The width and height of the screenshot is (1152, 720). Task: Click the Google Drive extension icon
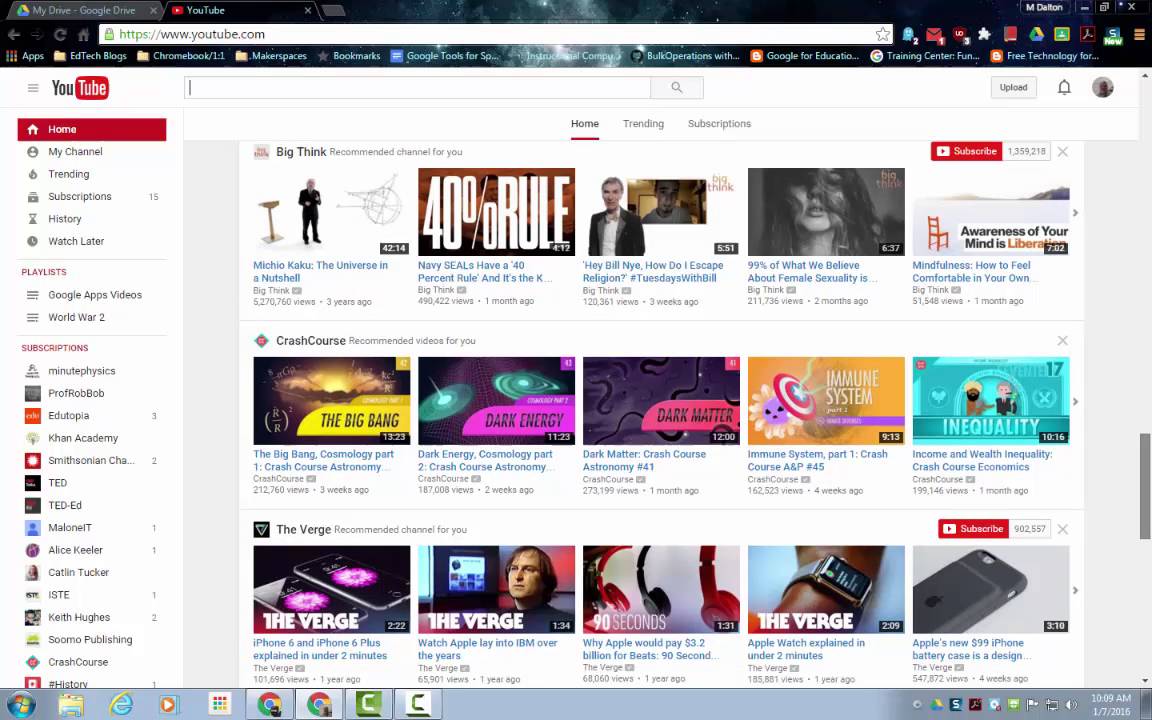click(1036, 35)
